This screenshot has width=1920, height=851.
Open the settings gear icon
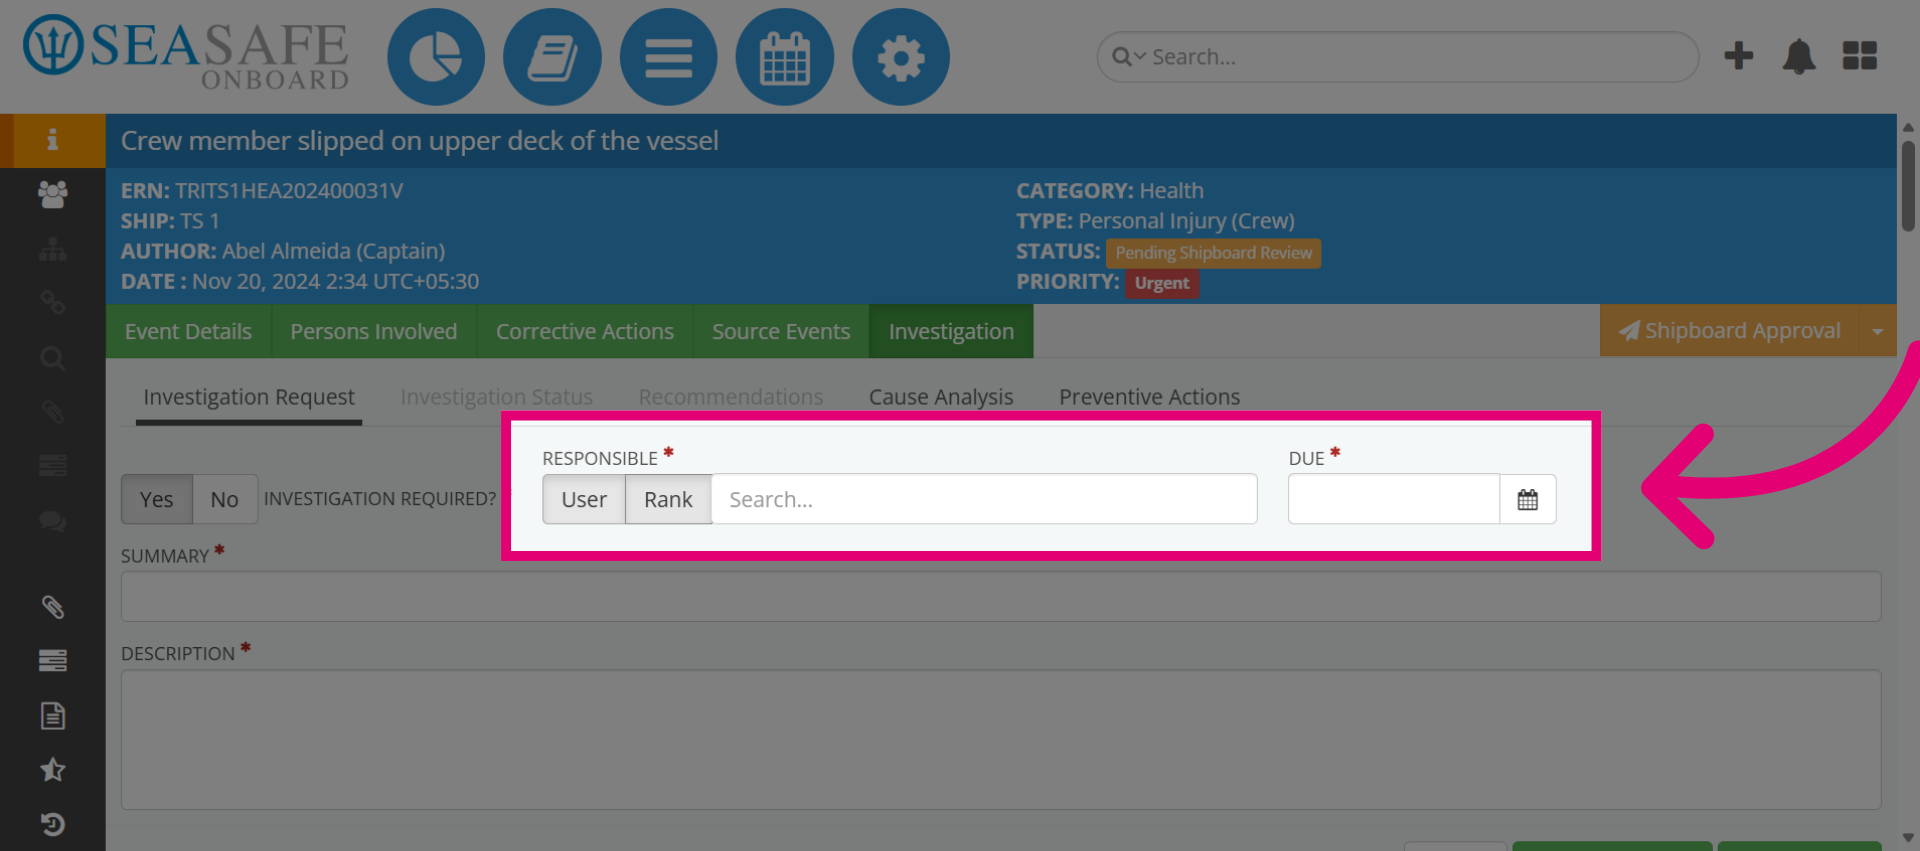point(901,57)
